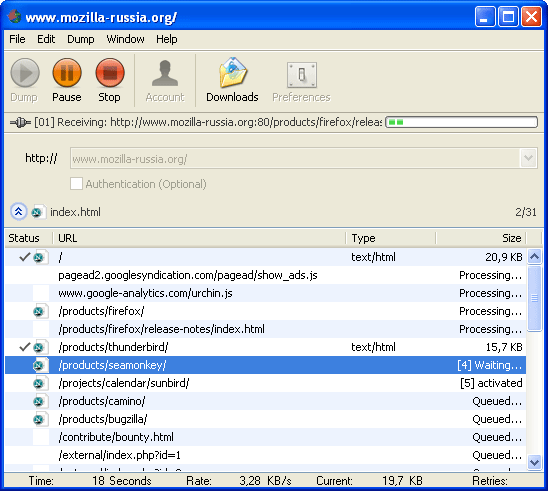Viewport: 548px width, 491px height.
Task: Click the vertical scrollbar thumb
Action: [534, 298]
